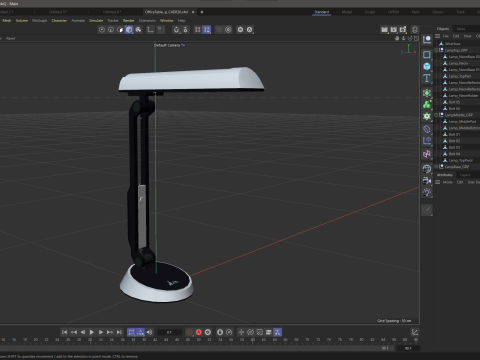Click the Scale keyframe icon
The width and height of the screenshot is (480, 360).
click(260, 332)
